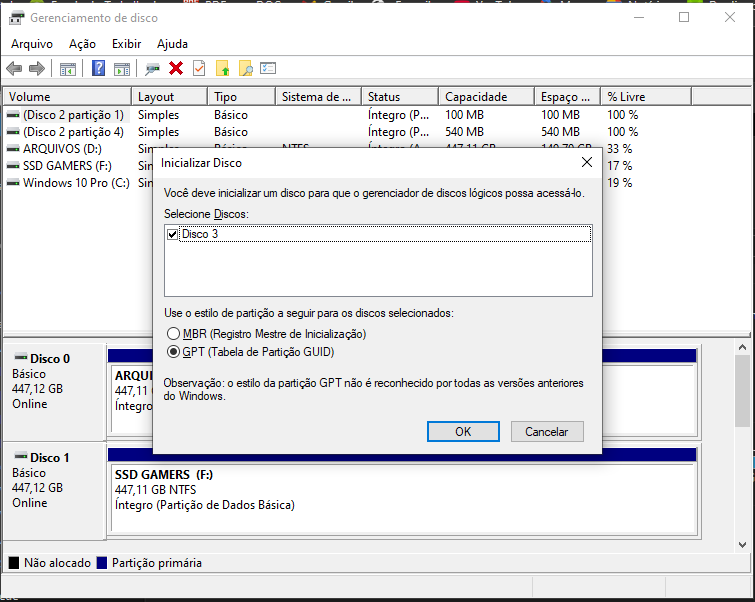Click the connect drive toolbar icon

pos(152,69)
